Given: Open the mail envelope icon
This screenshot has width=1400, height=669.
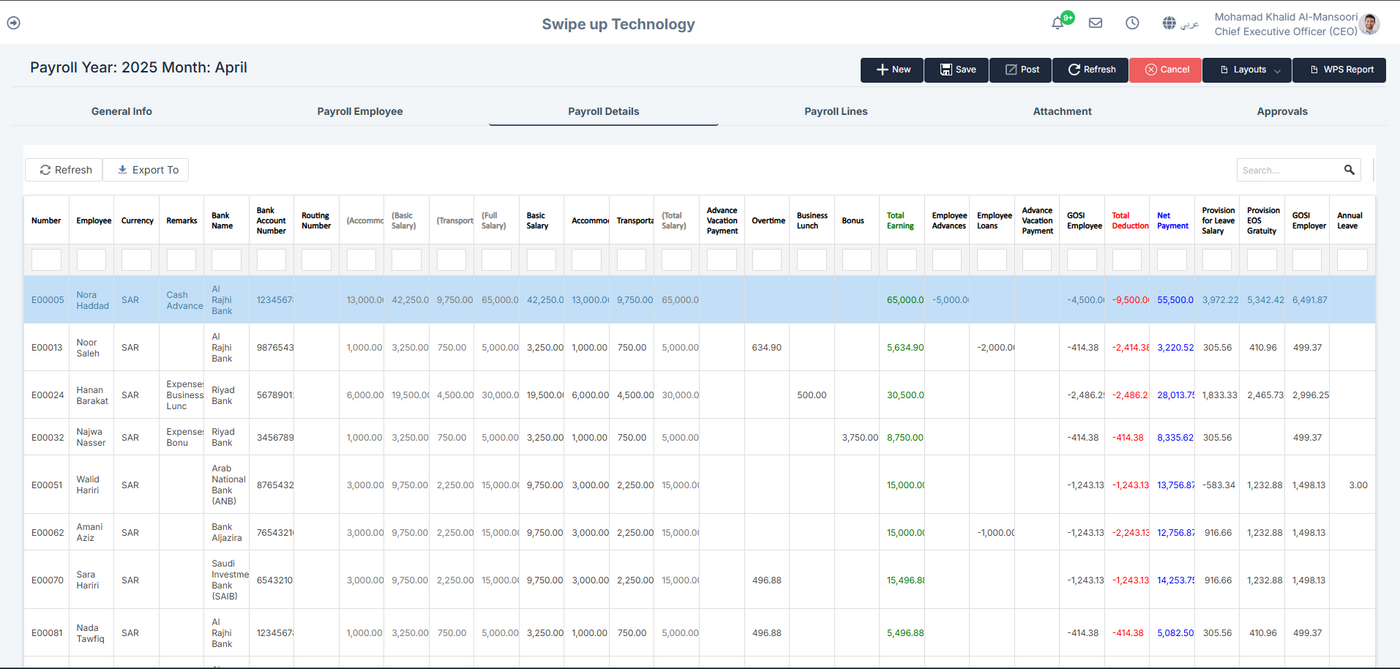Looking at the screenshot, I should [x=1095, y=23].
